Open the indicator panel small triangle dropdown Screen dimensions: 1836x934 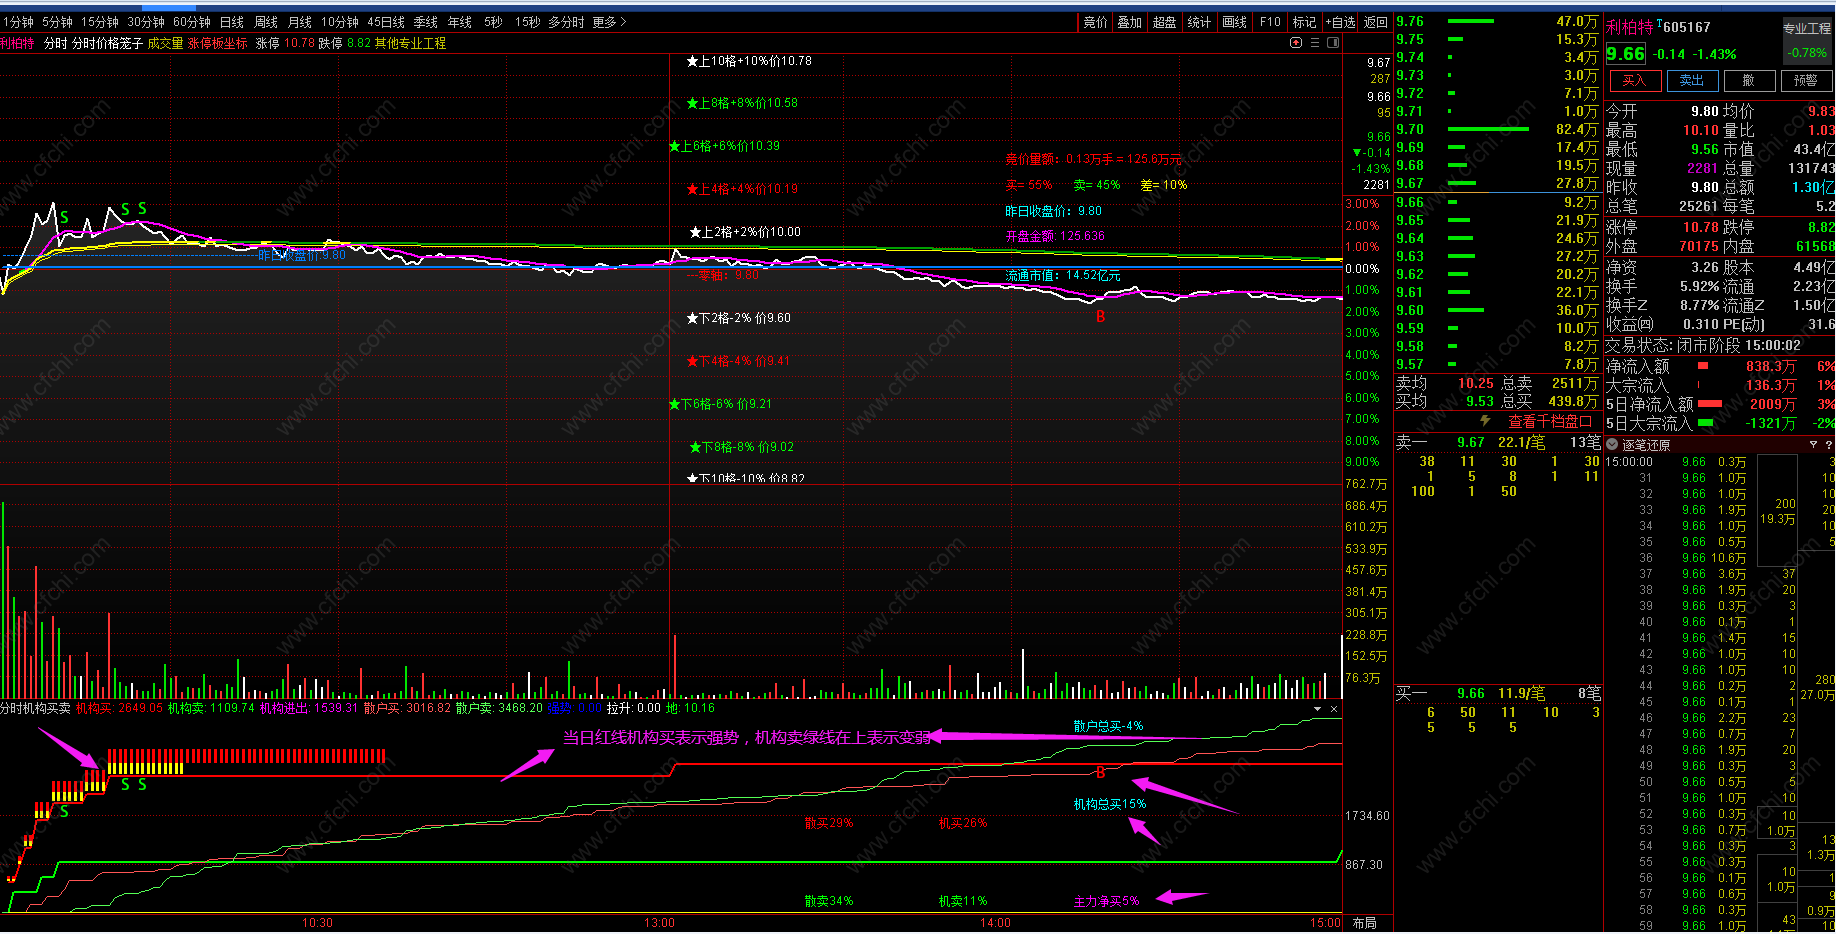[x=1318, y=708]
